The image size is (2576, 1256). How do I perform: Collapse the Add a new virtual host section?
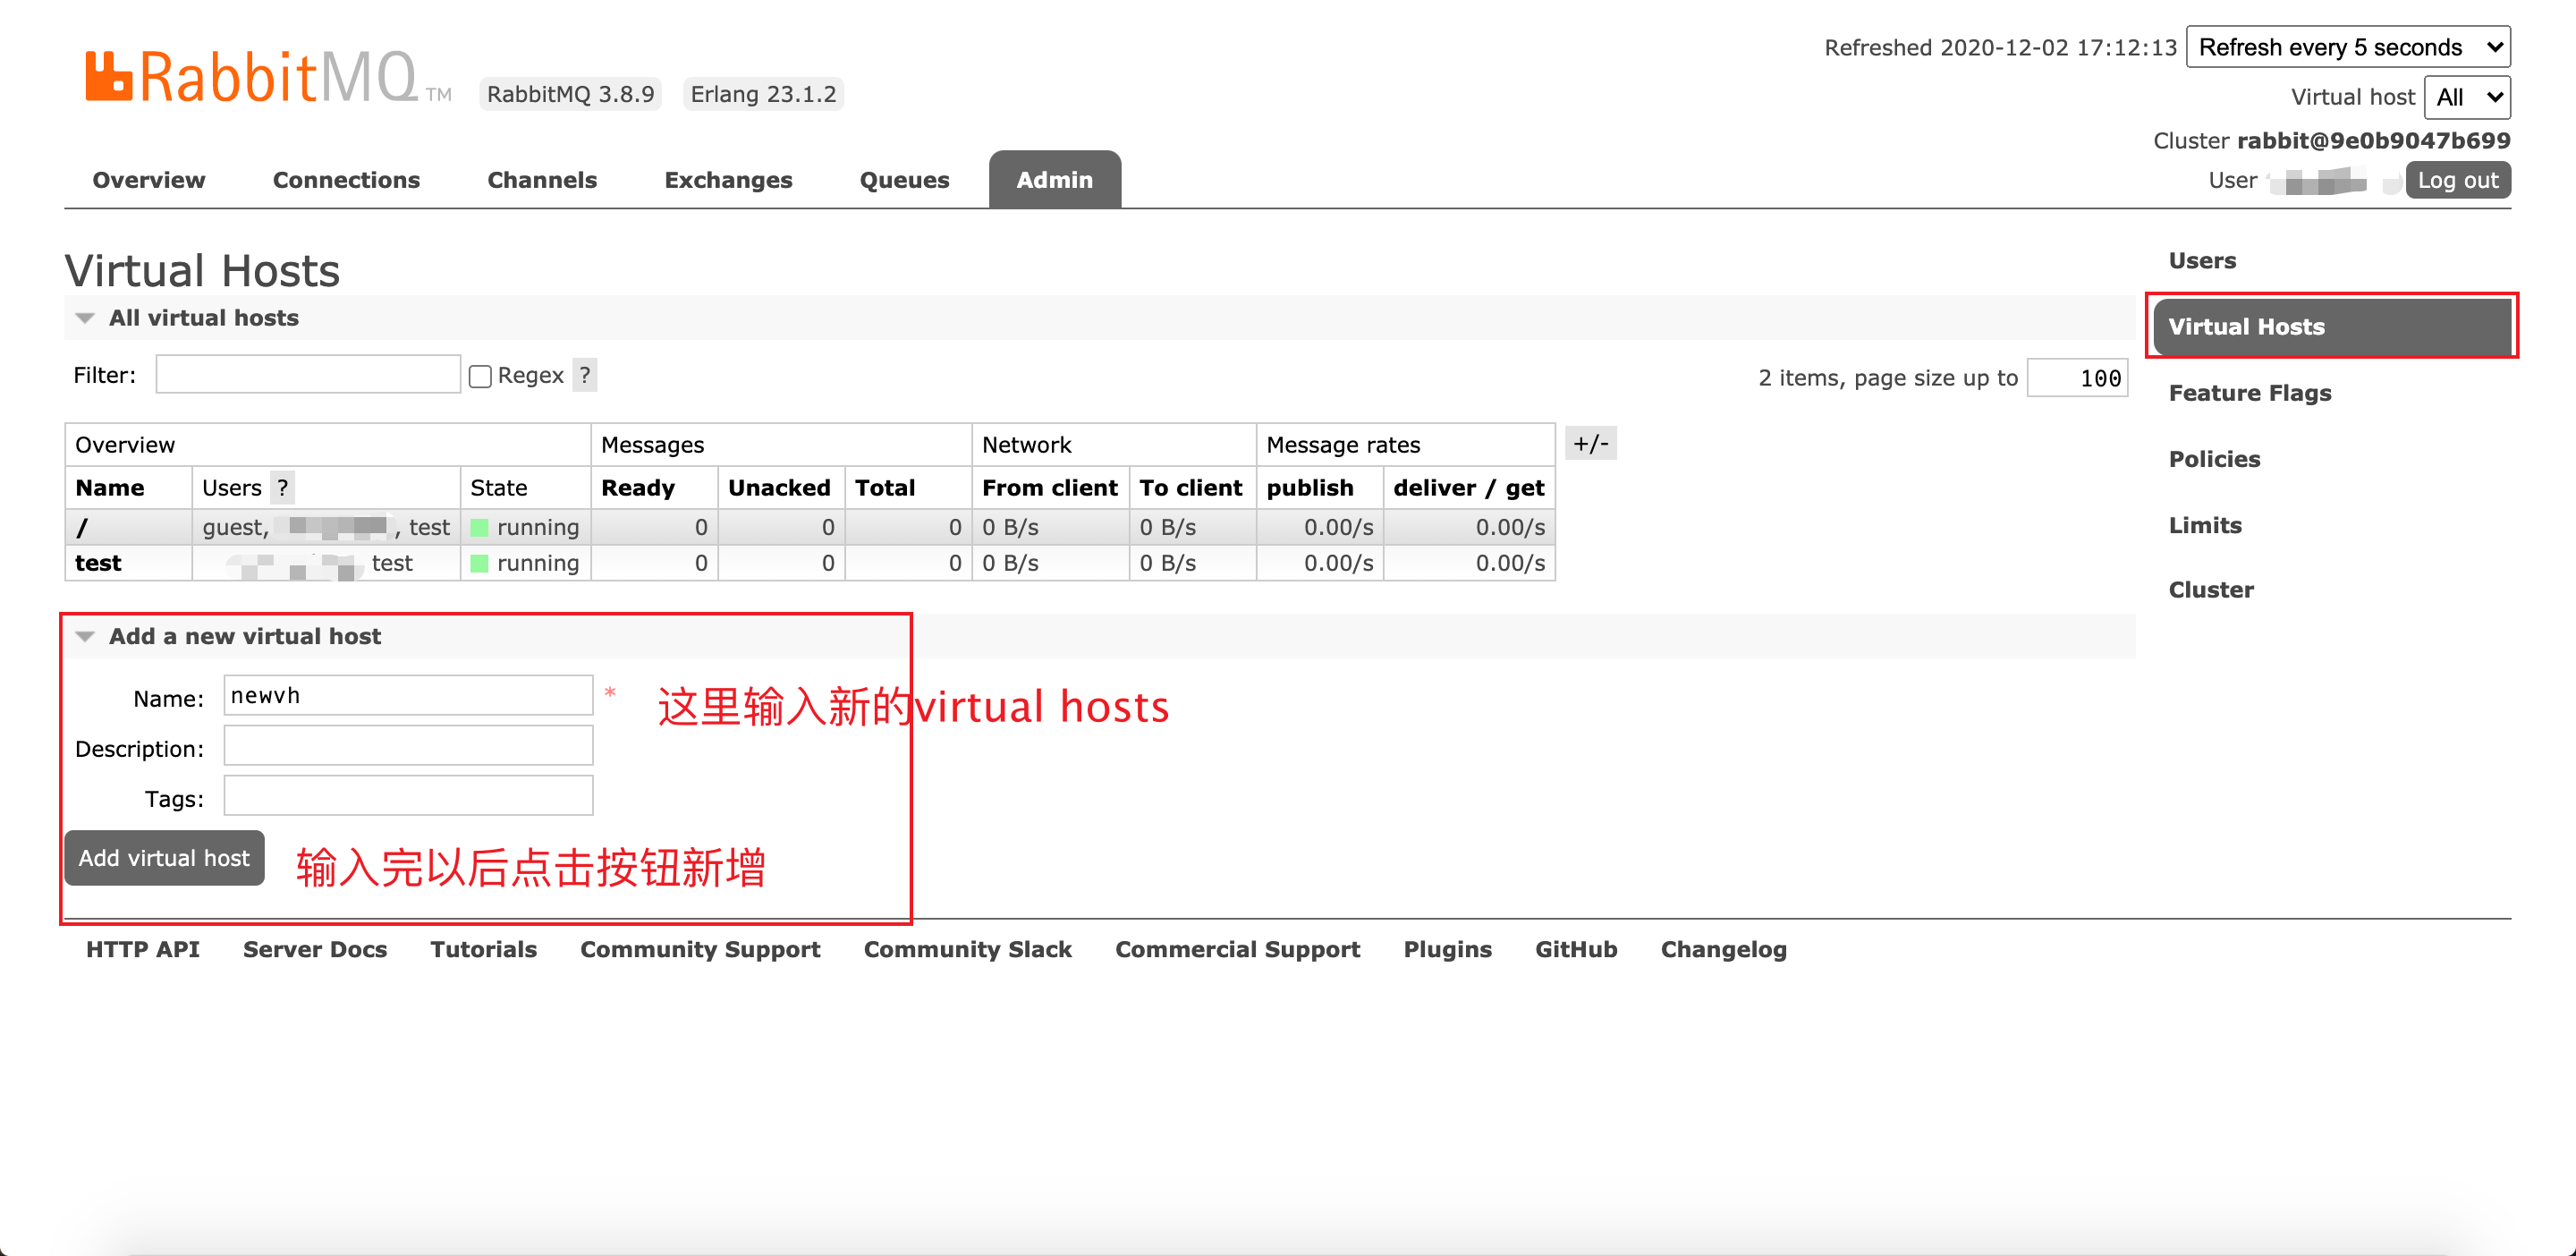(x=85, y=636)
